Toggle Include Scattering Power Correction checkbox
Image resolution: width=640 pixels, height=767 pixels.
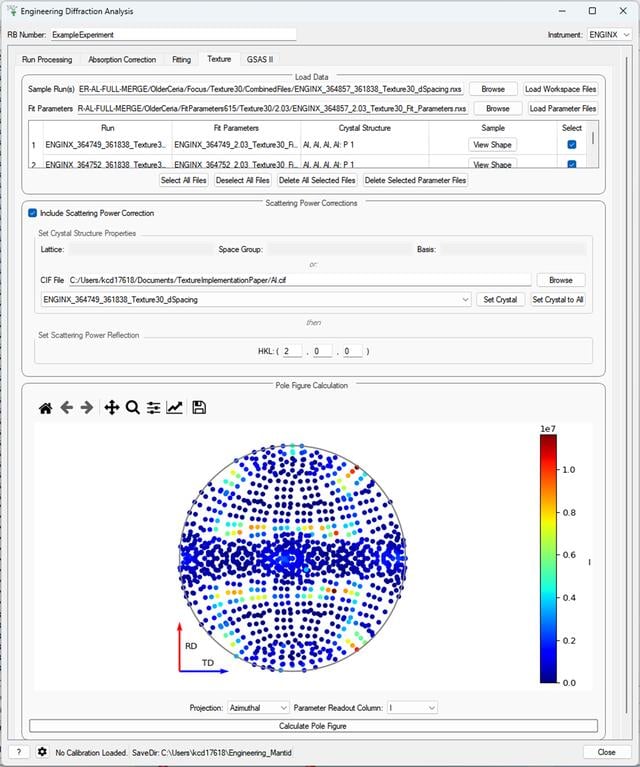(x=33, y=213)
